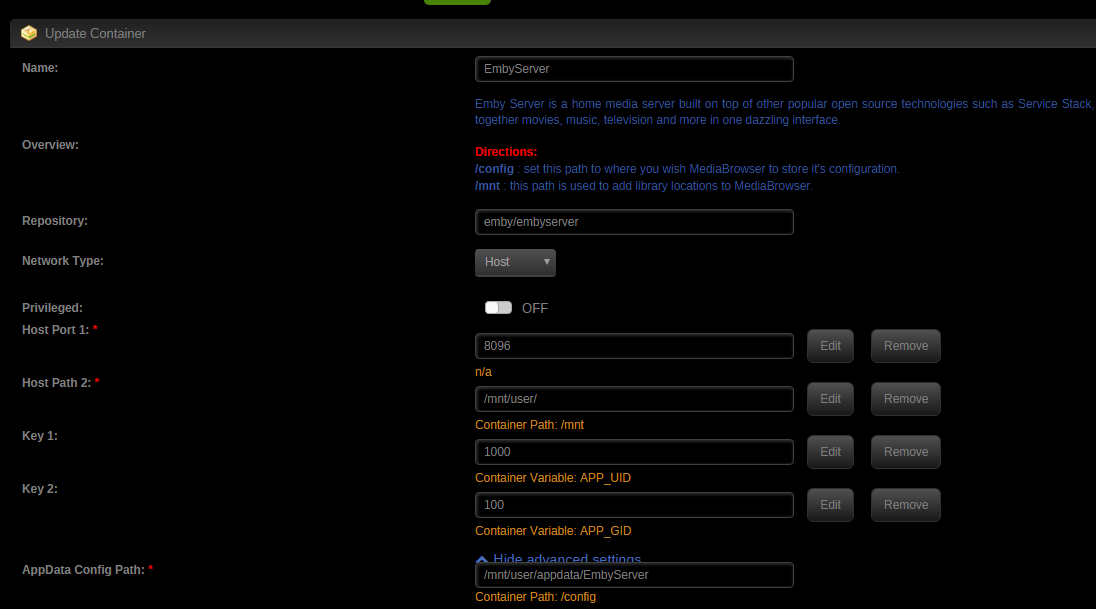1096x609 pixels.
Task: Remove Host Port 1 entry
Action: (x=906, y=345)
